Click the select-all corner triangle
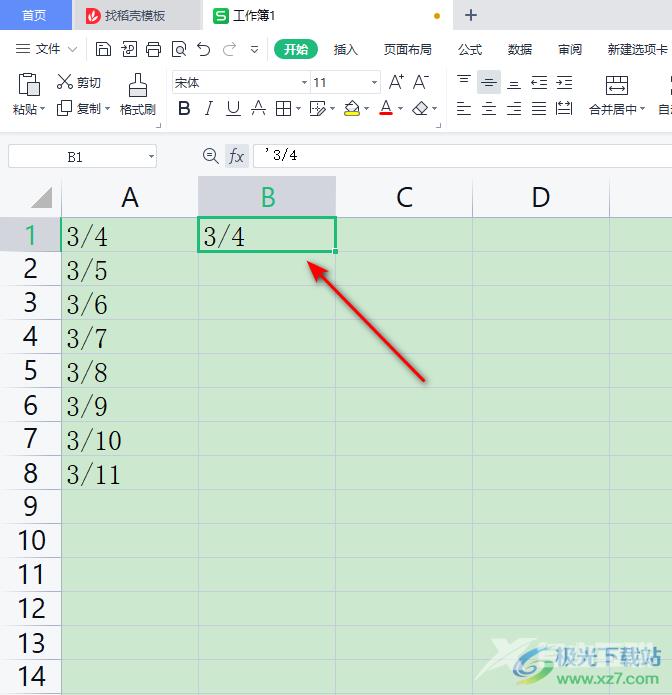The width and height of the screenshot is (672, 695). 42,197
